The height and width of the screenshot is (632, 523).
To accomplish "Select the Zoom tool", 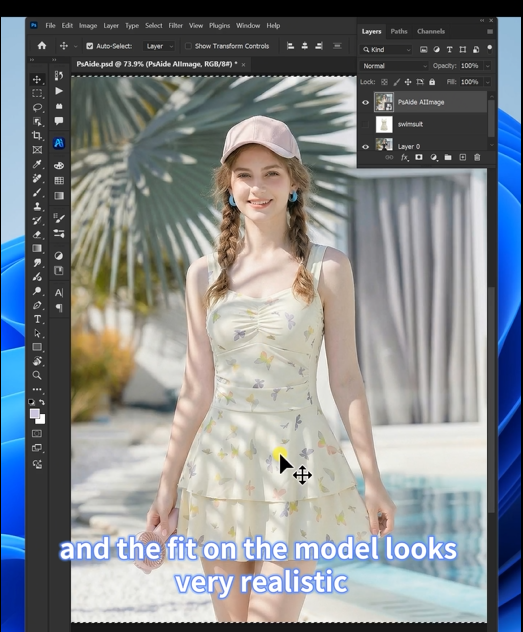I will click(x=37, y=375).
